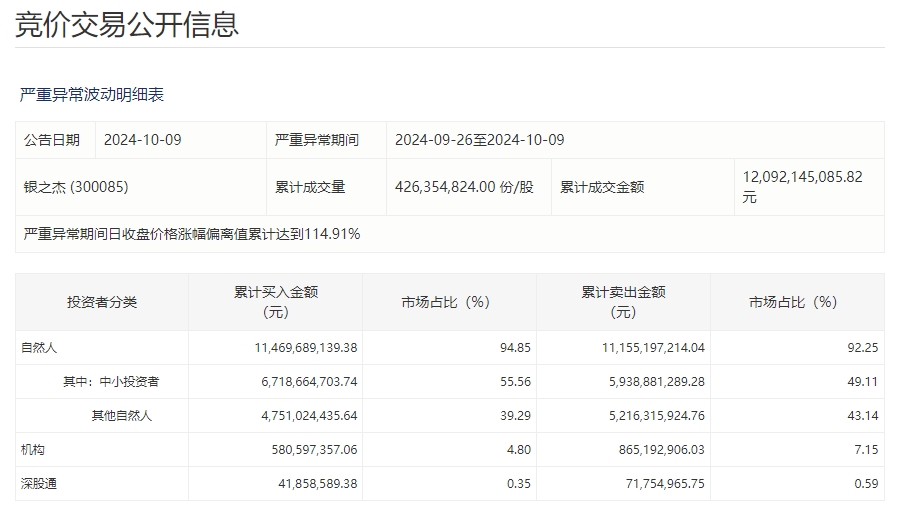Click the 投资者分类 column header
The height and width of the screenshot is (517, 907).
click(102, 302)
